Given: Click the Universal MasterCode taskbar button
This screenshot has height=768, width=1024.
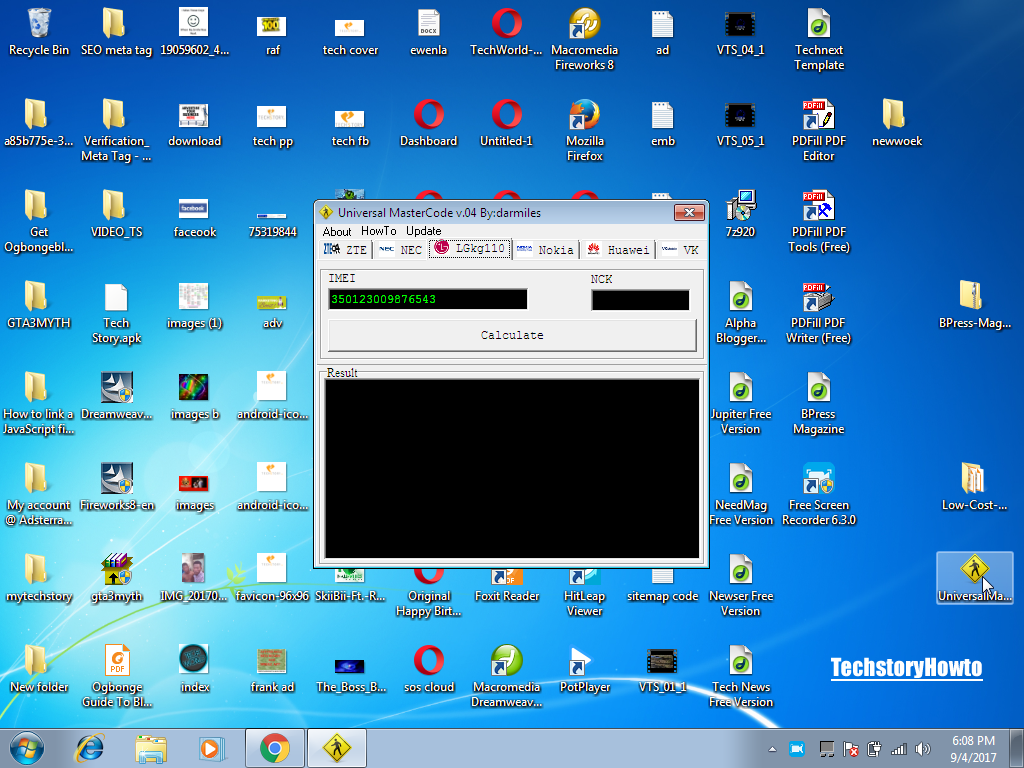Looking at the screenshot, I should tap(337, 748).
